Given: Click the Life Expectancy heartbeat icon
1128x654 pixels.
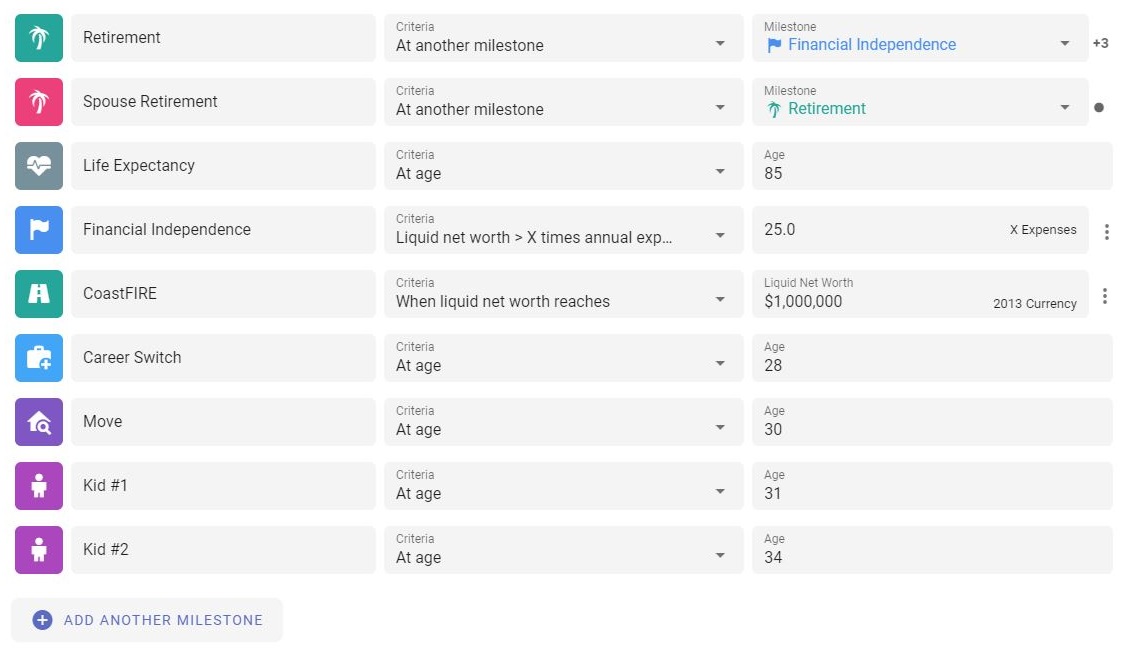Looking at the screenshot, I should tap(39, 166).
